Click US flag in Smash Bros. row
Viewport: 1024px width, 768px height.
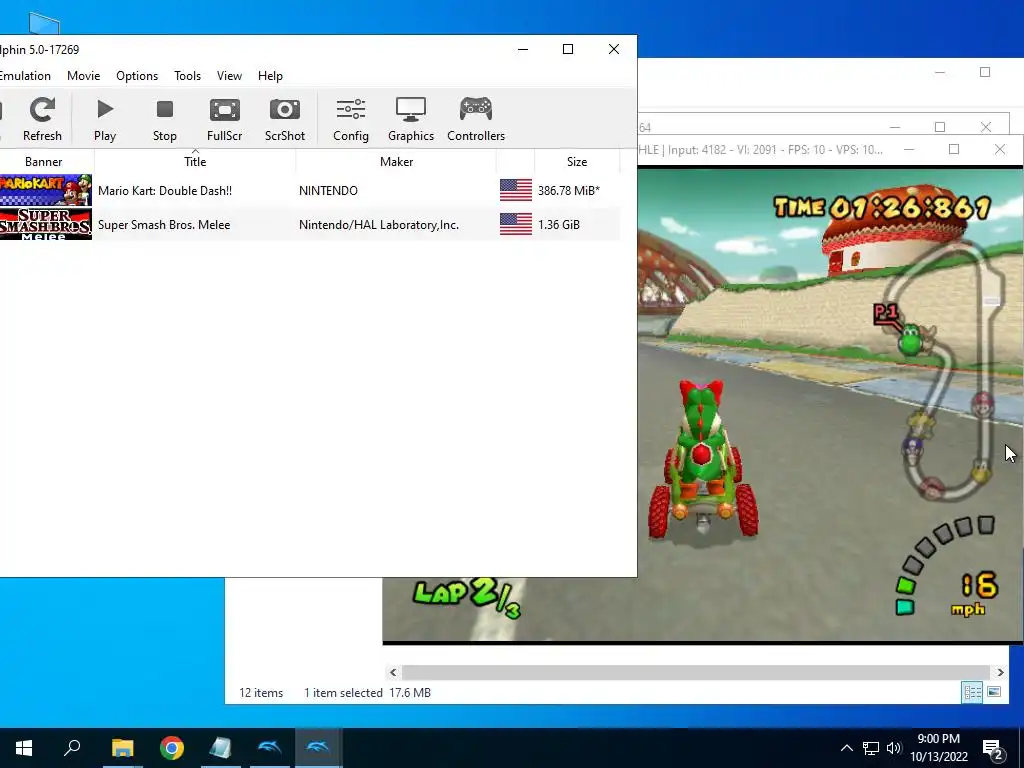[516, 224]
